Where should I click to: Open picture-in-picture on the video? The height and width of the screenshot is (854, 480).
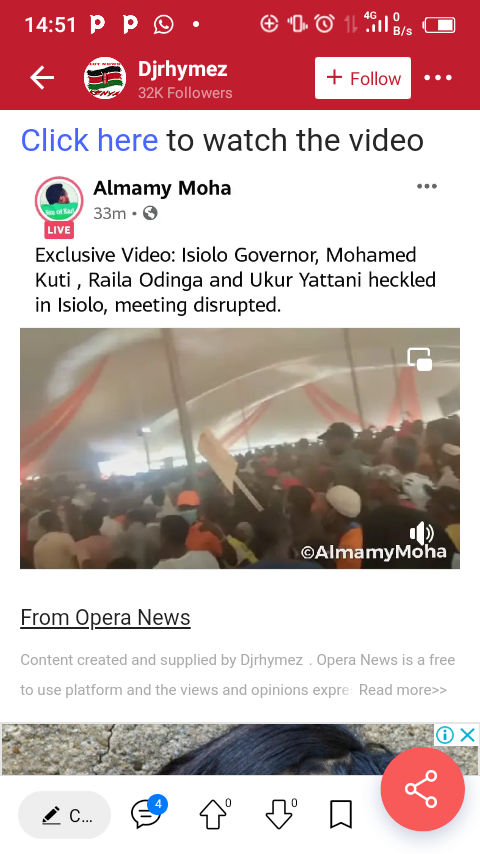click(420, 359)
